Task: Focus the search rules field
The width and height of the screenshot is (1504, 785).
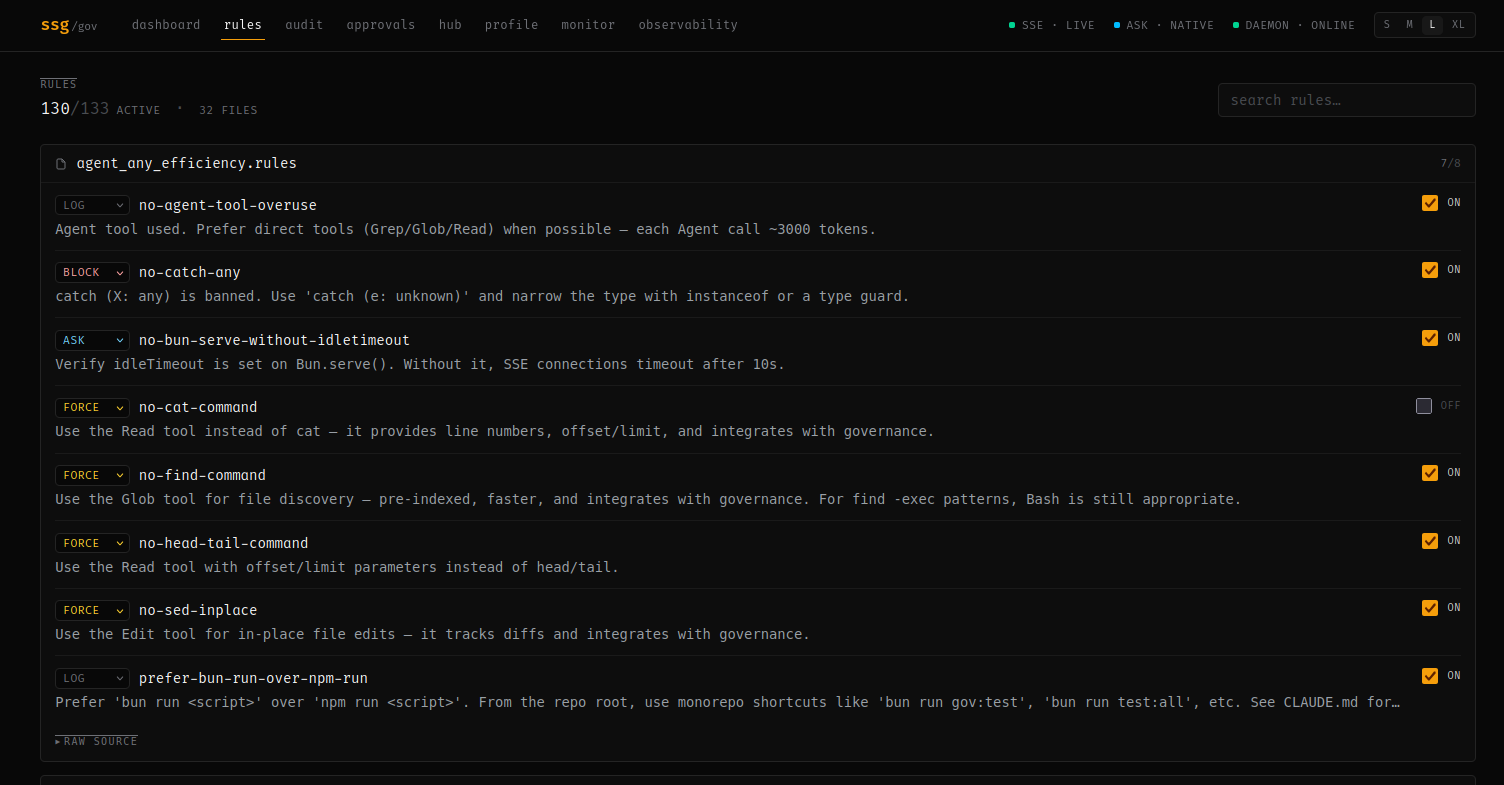Action: (x=1346, y=100)
